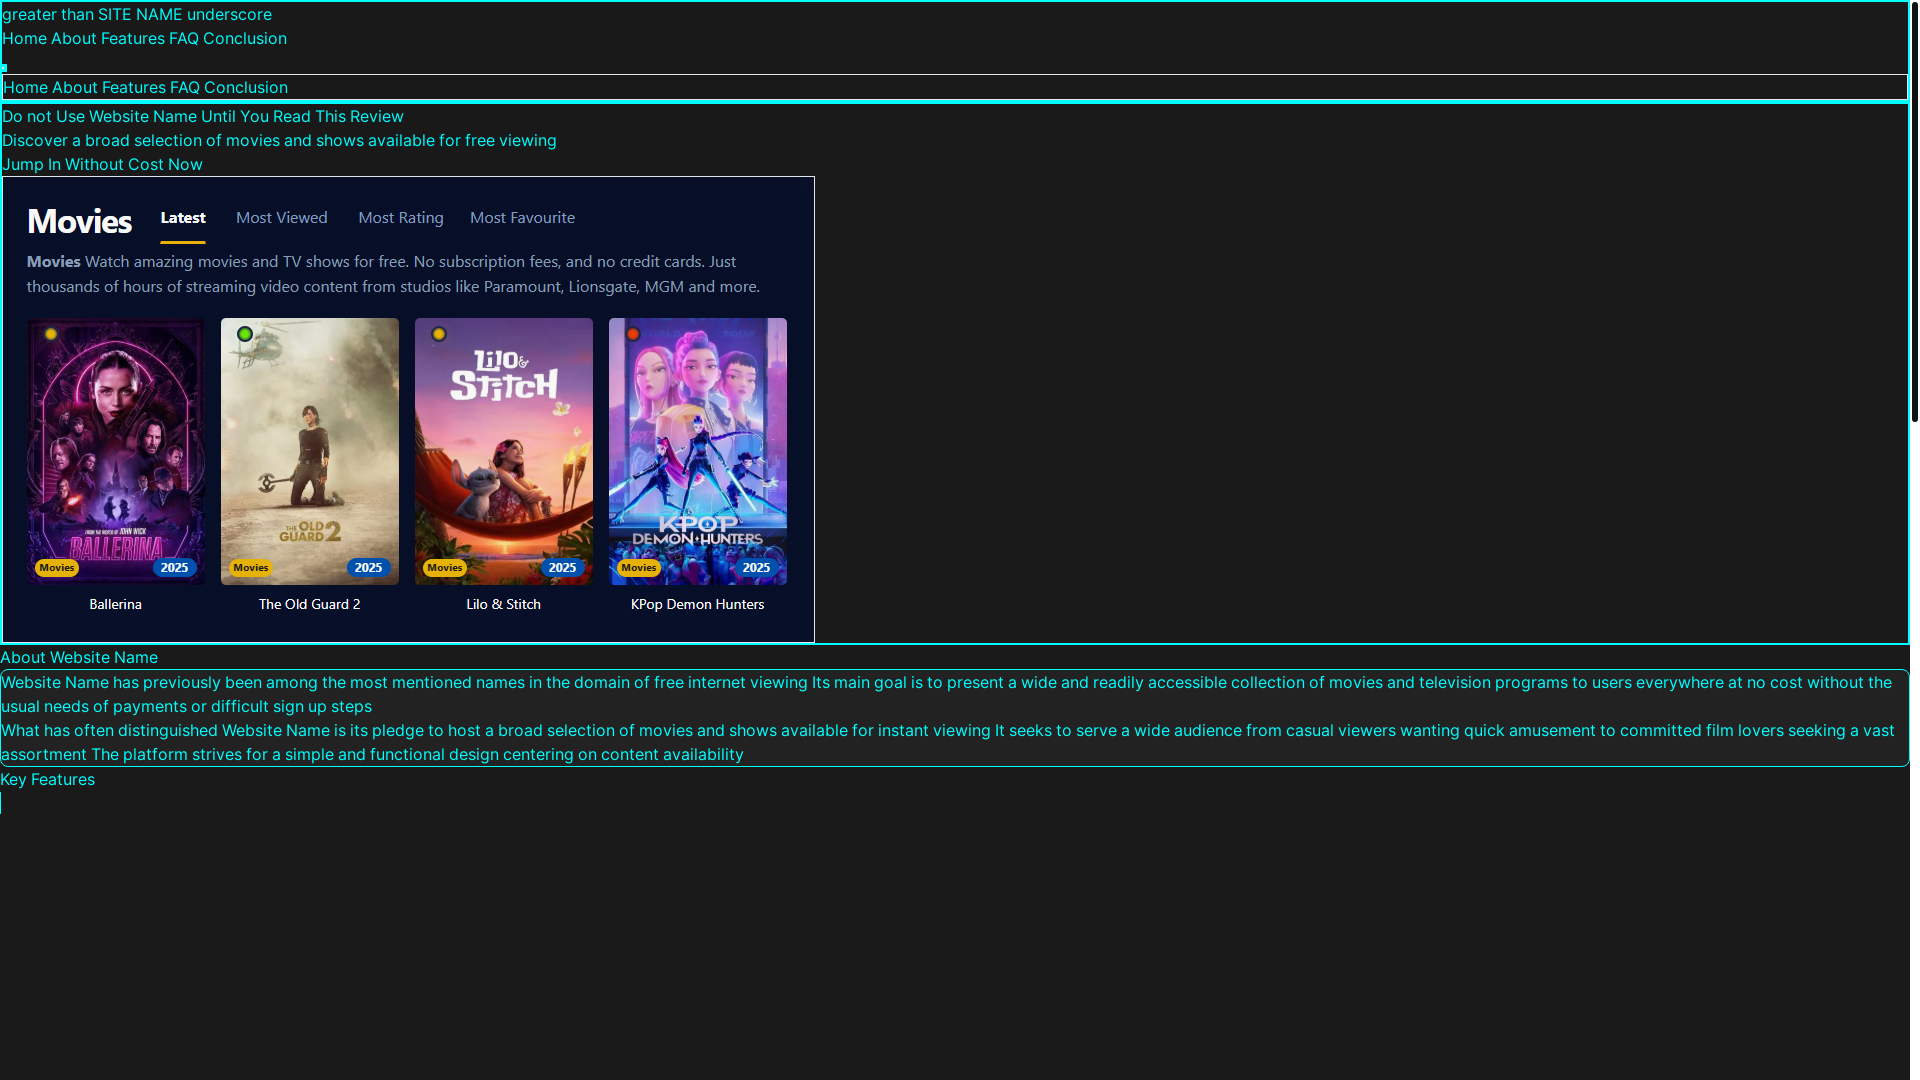
Task: Switch to the Most Rating tab
Action: click(401, 218)
